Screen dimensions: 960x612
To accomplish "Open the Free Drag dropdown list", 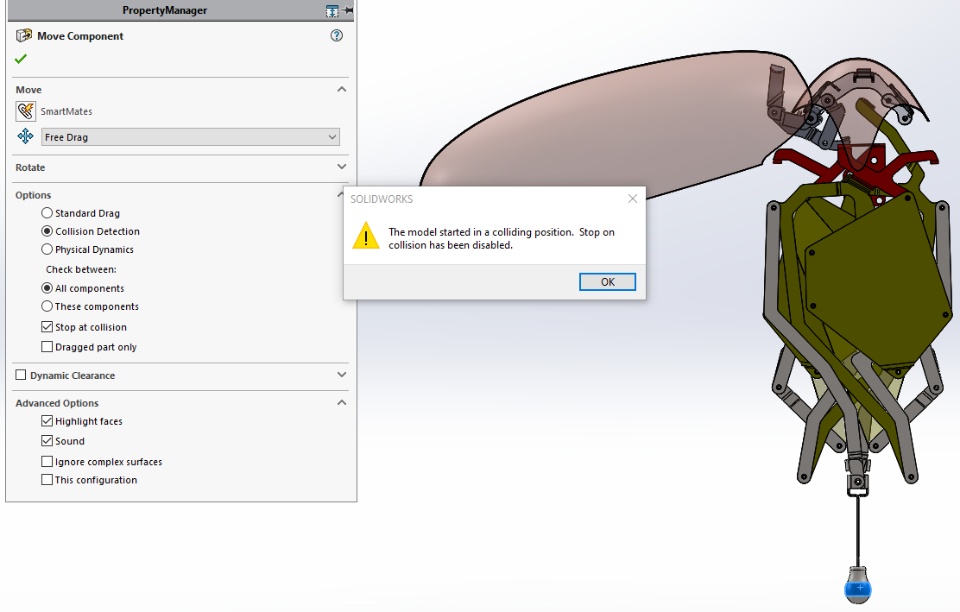I will 190,137.
